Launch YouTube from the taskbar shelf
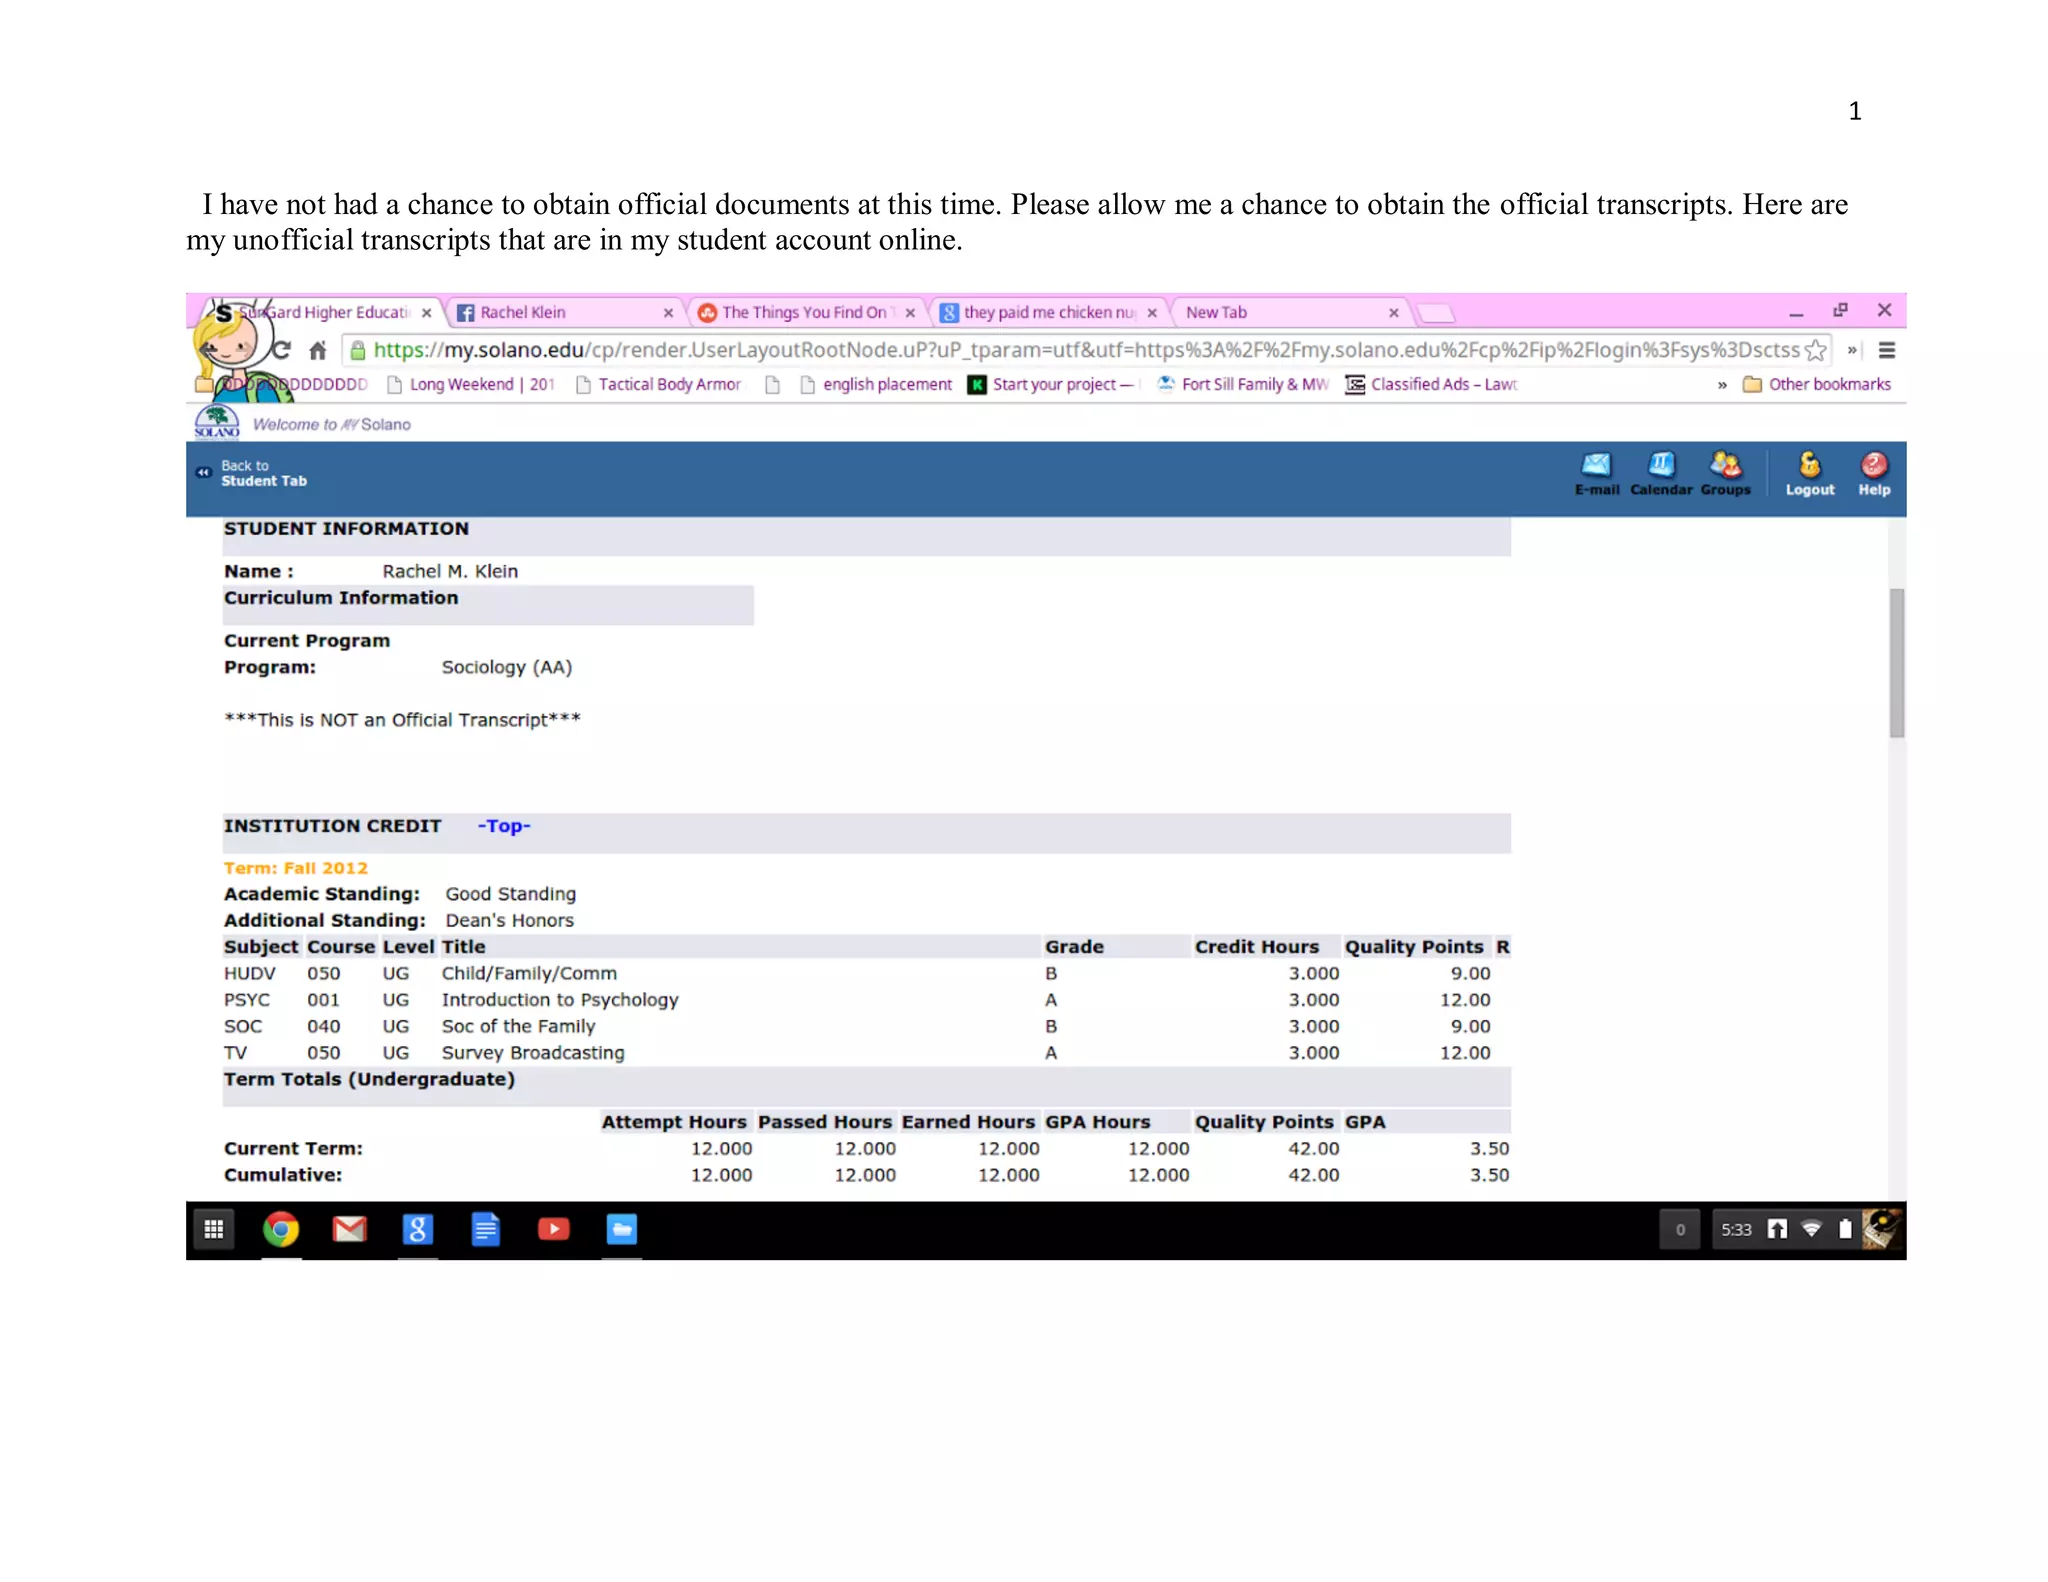The image size is (2048, 1582). click(553, 1229)
